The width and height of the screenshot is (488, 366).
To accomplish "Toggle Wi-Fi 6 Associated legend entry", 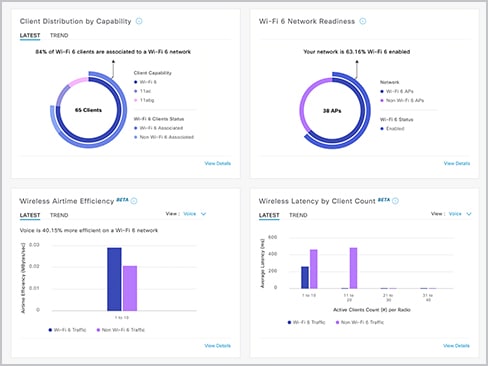I will (158, 128).
